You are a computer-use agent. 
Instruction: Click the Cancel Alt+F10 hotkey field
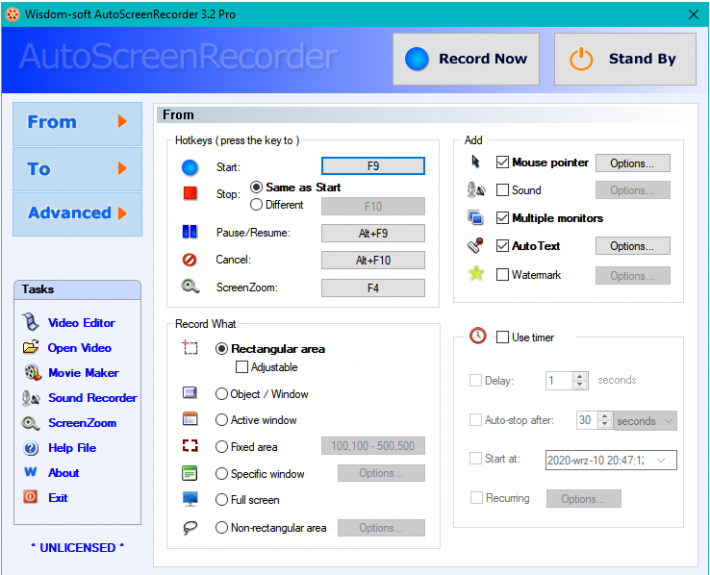coord(373,260)
